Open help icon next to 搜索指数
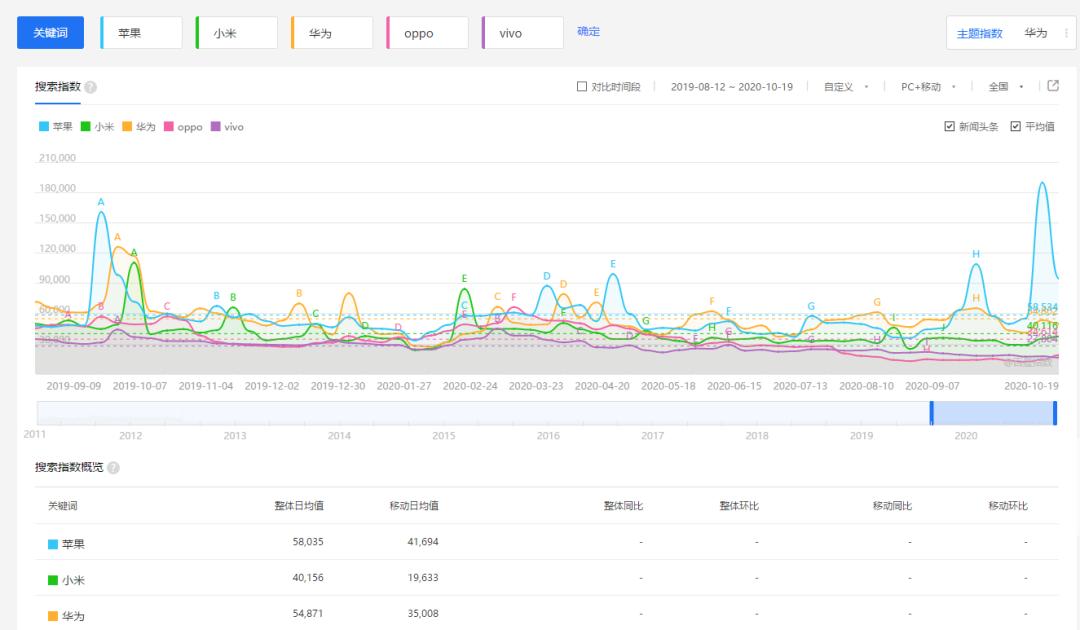Screen dimensions: 1080x630 [x=91, y=87]
